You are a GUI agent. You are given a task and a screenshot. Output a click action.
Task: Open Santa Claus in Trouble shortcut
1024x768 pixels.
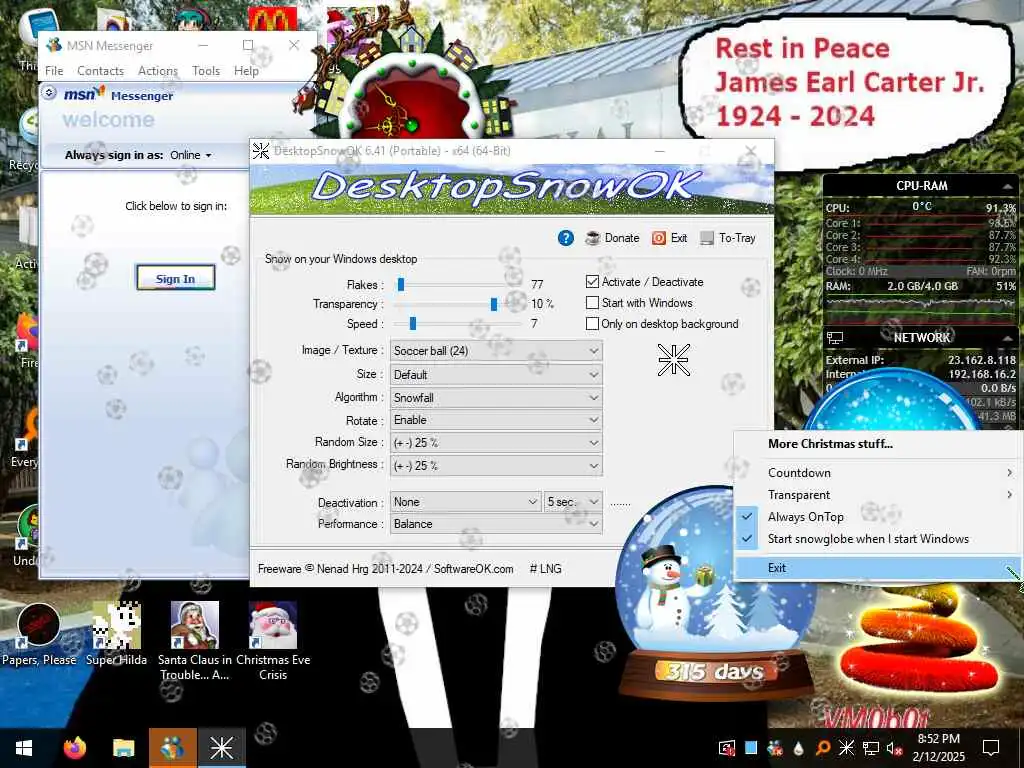(195, 640)
